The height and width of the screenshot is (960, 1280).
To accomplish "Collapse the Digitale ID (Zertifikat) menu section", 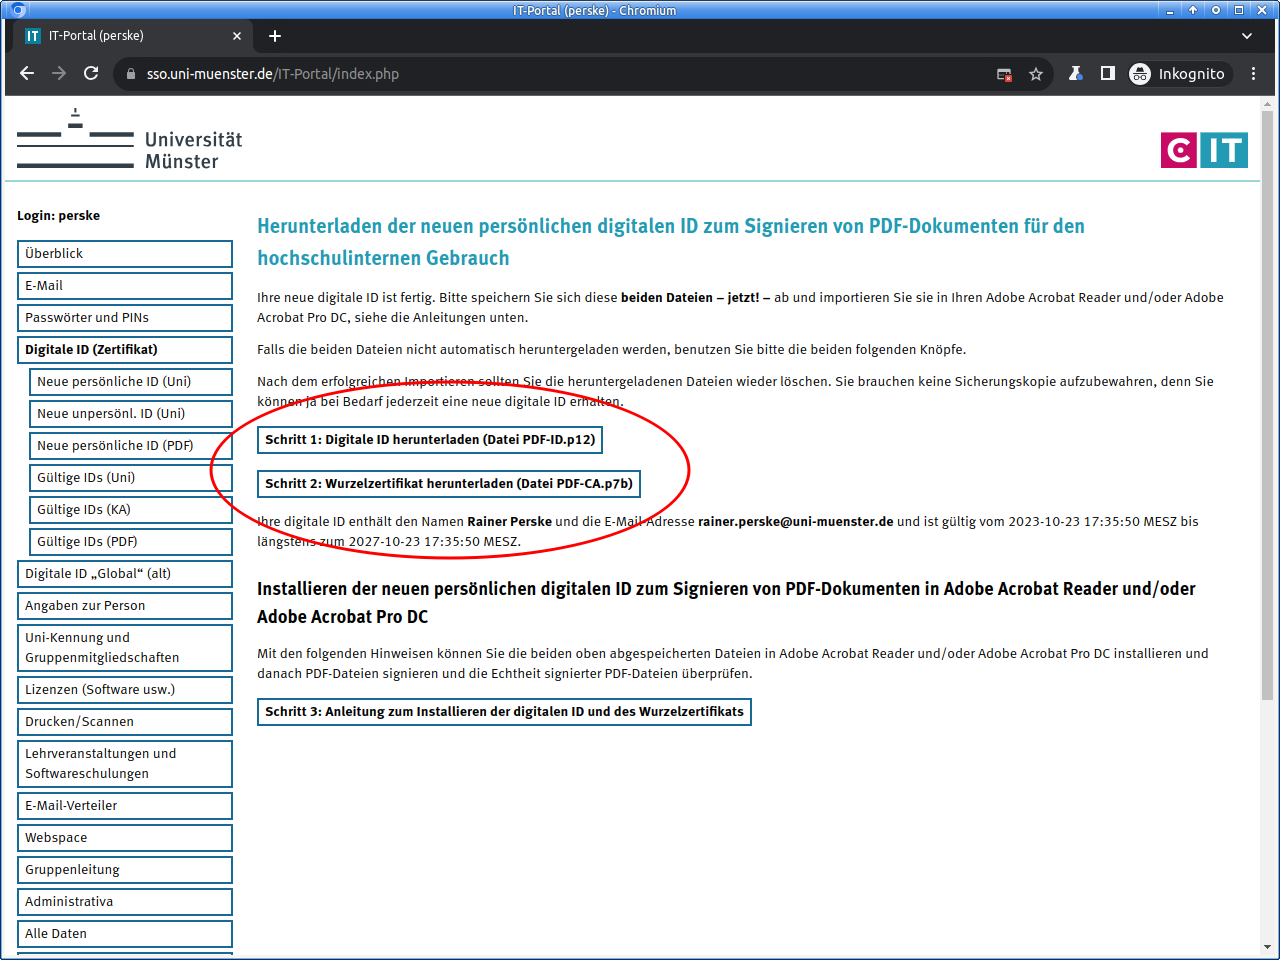I will (x=125, y=350).
